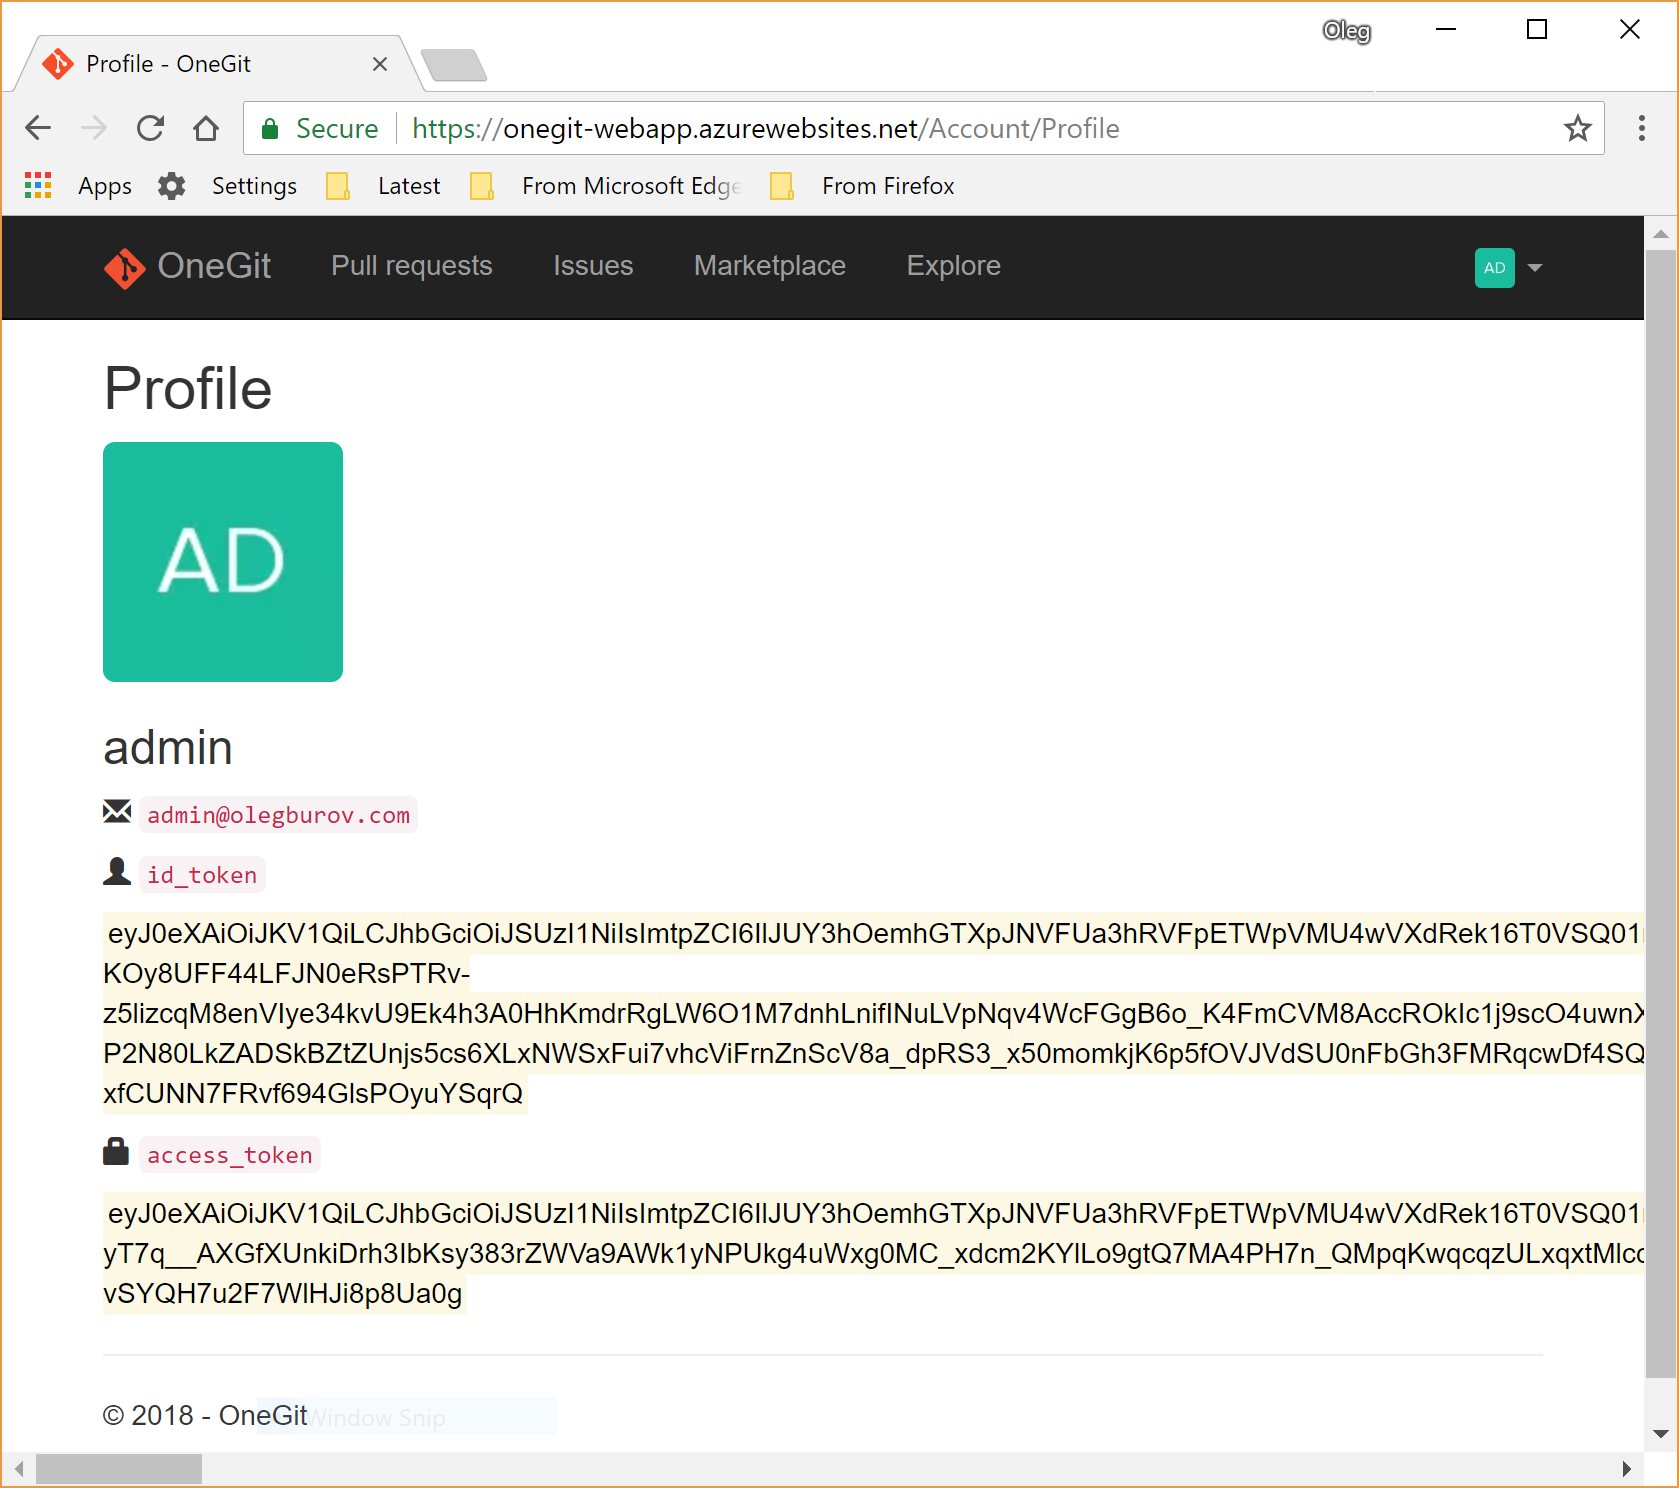Screen dimensions: 1679x1488
Task: Open the Marketplace link
Action: click(769, 266)
